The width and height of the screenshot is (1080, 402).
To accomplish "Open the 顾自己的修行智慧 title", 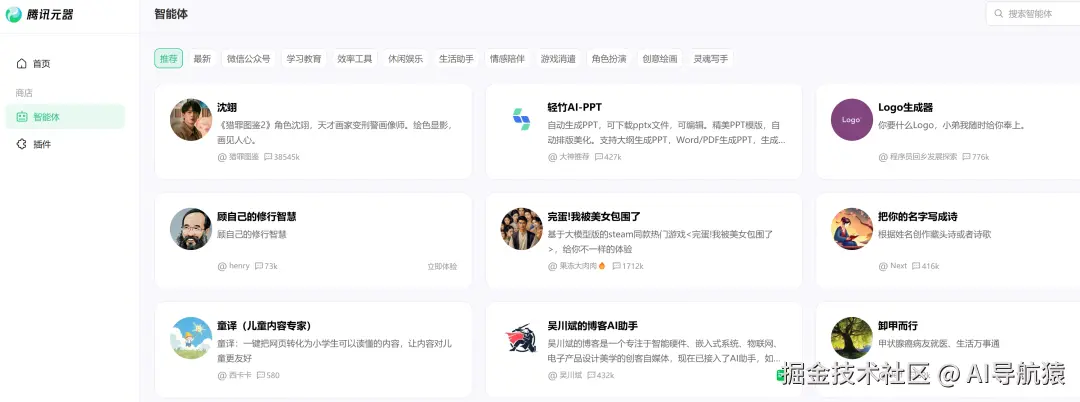I will pos(257,217).
